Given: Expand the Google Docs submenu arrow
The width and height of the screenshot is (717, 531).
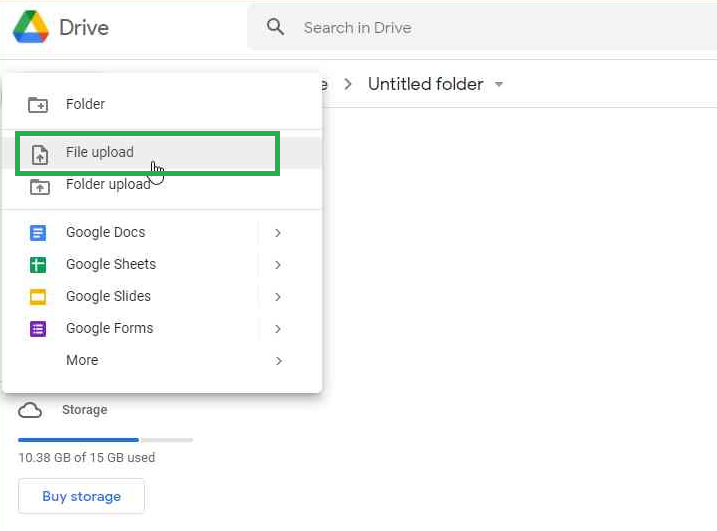Looking at the screenshot, I should pyautogui.click(x=278, y=233).
